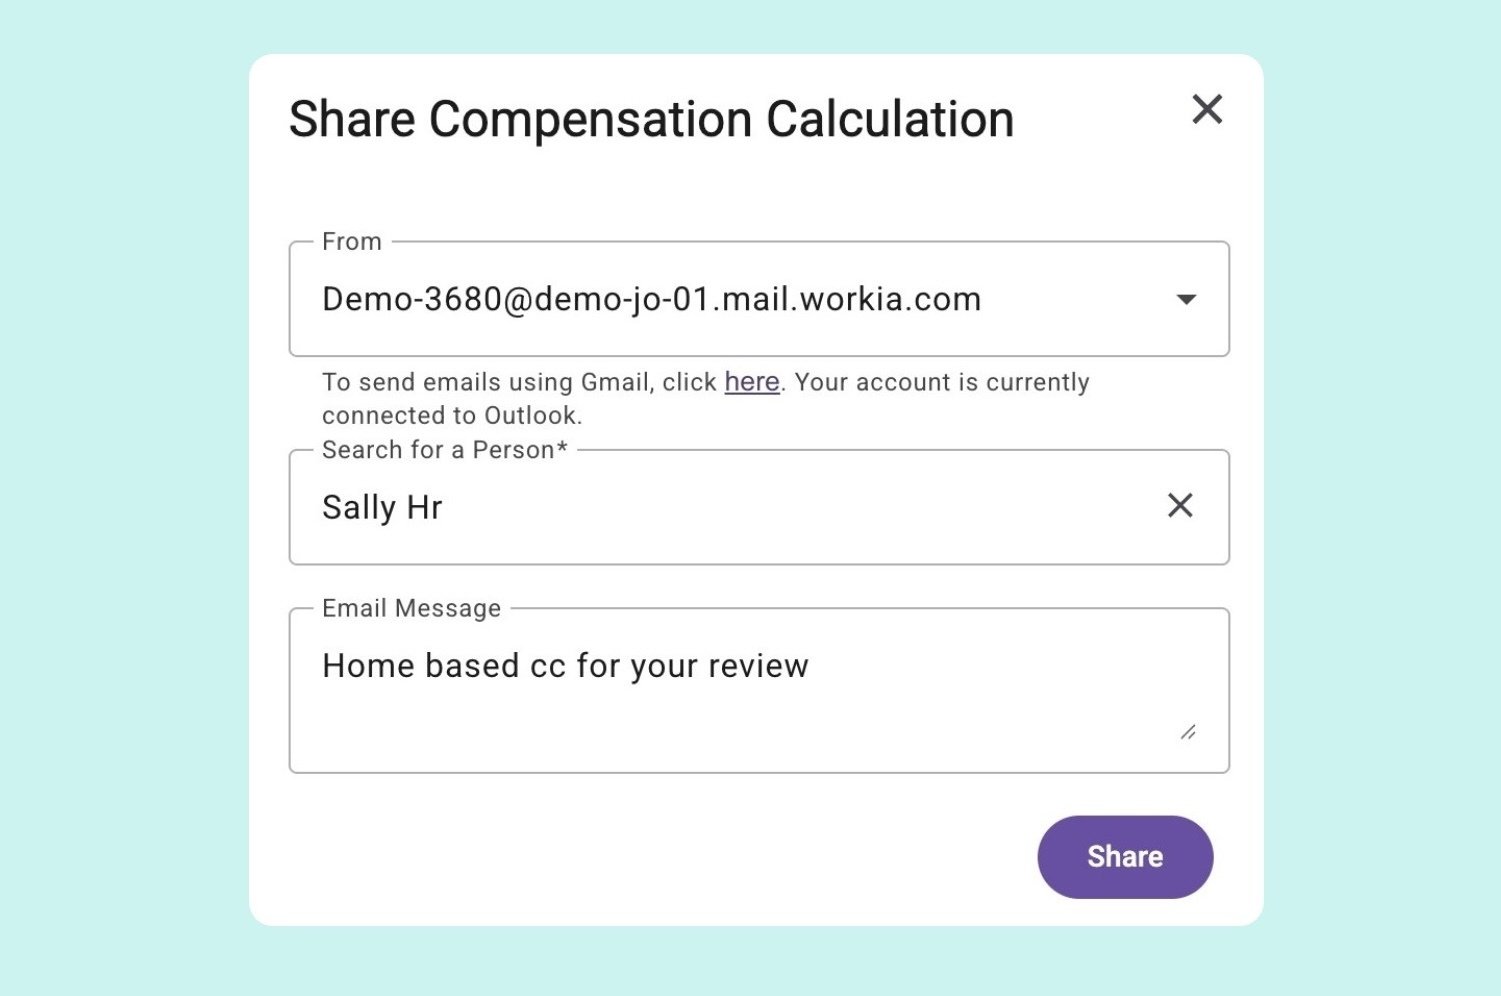
Task: Click the 'here' Gmail link
Action: click(752, 382)
